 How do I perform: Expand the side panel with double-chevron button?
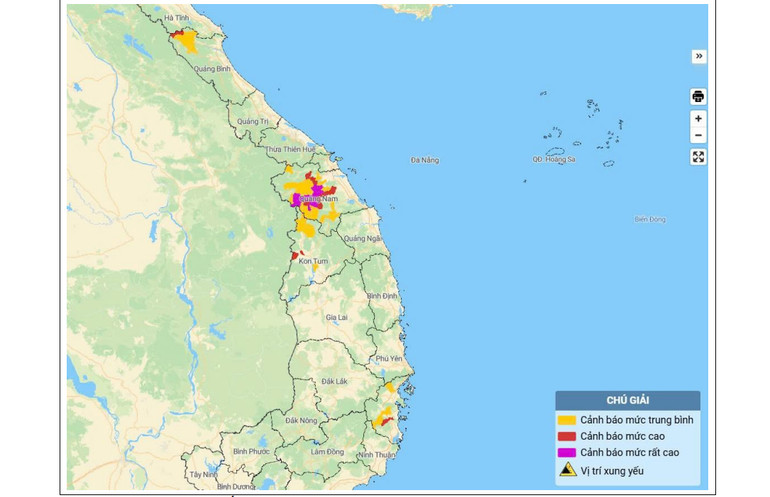(x=698, y=57)
